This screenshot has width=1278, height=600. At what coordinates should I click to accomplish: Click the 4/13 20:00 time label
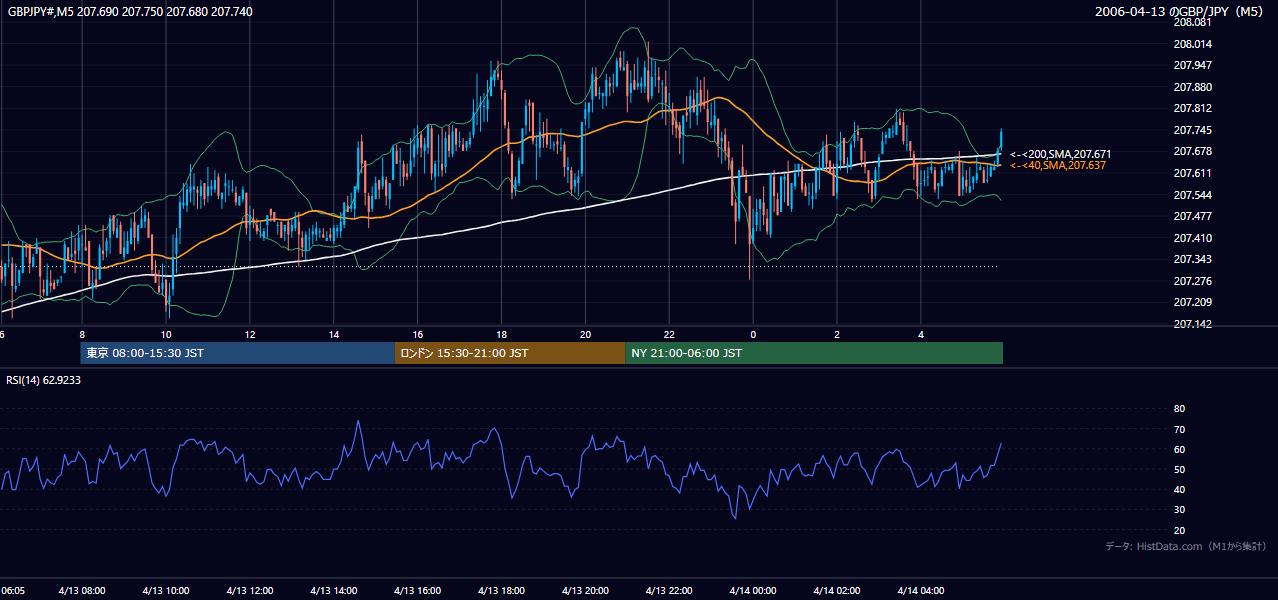click(586, 590)
